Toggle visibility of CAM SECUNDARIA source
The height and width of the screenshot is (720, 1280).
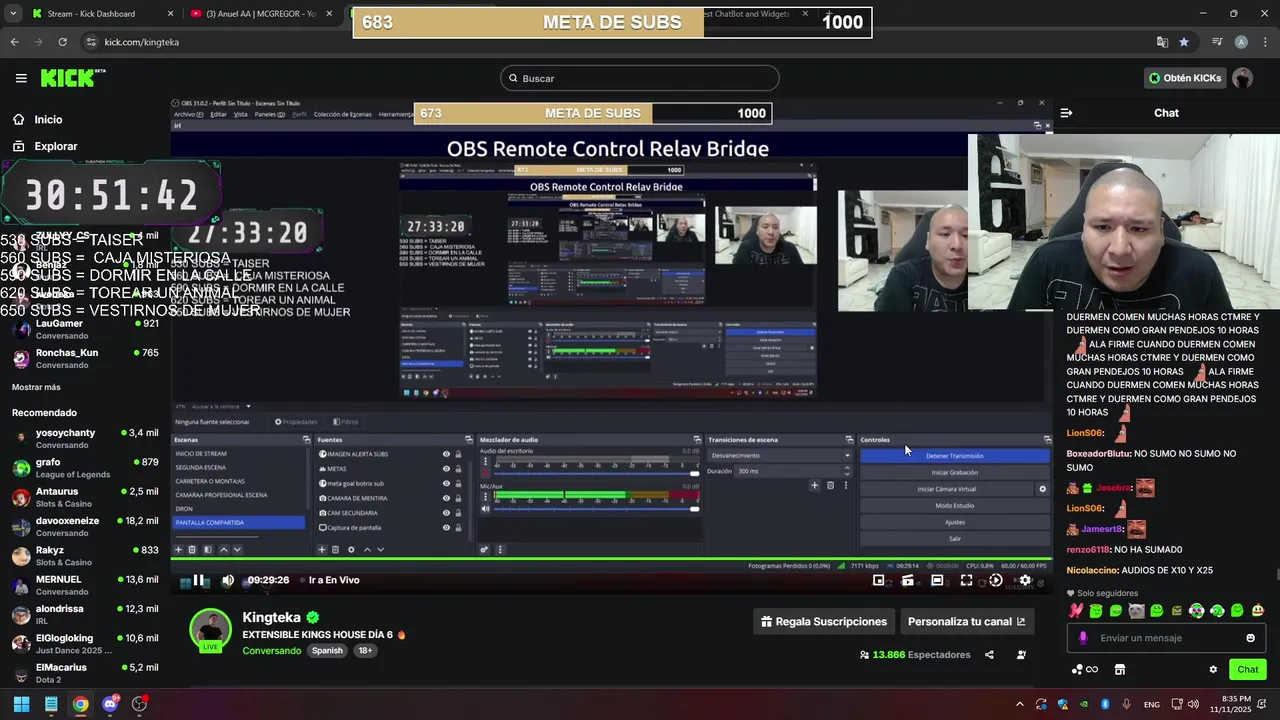point(446,512)
